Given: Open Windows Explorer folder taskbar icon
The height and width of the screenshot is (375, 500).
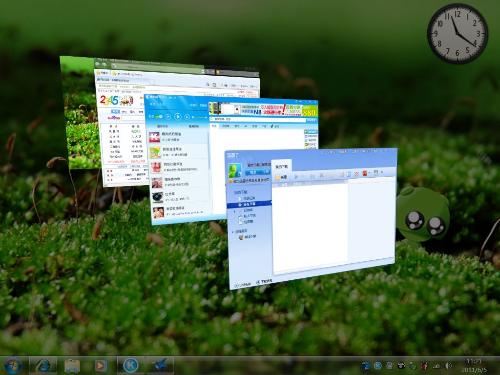Looking at the screenshot, I should pyautogui.click(x=72, y=366).
